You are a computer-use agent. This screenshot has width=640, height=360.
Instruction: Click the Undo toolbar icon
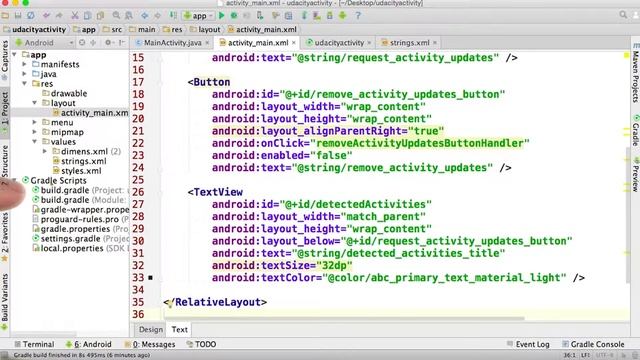pyautogui.click(x=46, y=16)
